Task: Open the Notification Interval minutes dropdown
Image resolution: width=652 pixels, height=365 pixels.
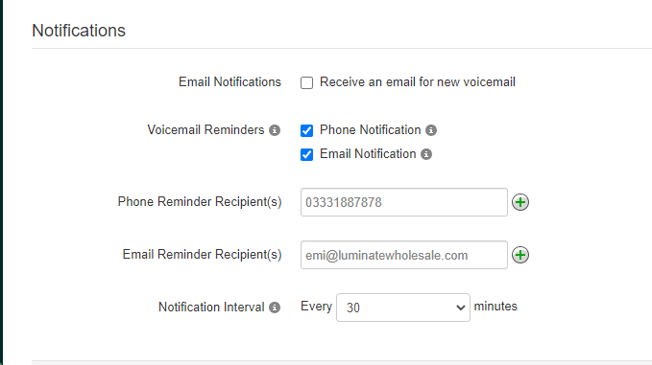Action: tap(403, 308)
